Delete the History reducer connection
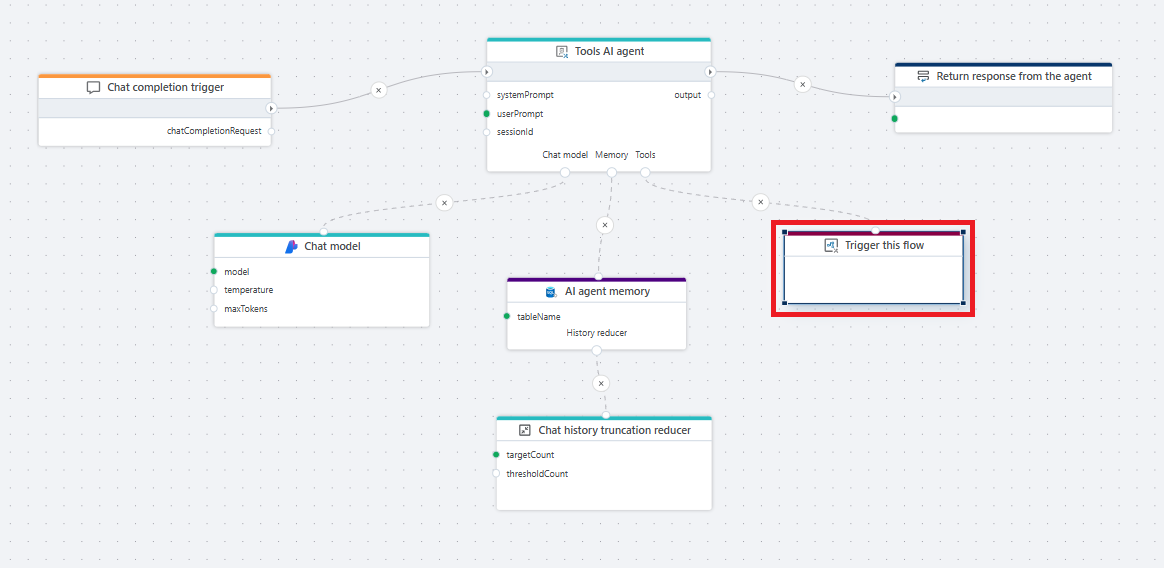This screenshot has width=1164, height=568. 601,383
